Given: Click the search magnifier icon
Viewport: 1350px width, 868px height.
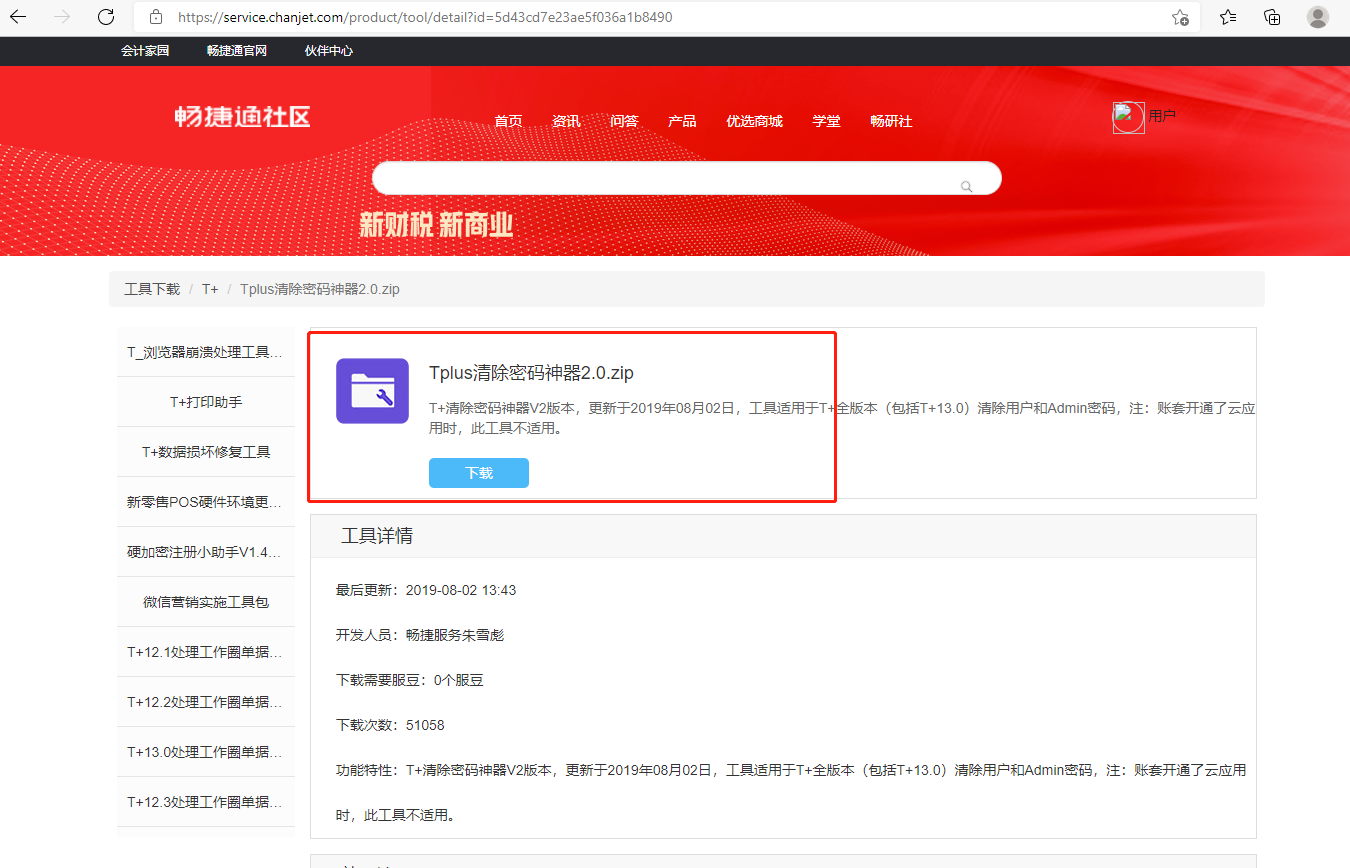Looking at the screenshot, I should coord(966,186).
